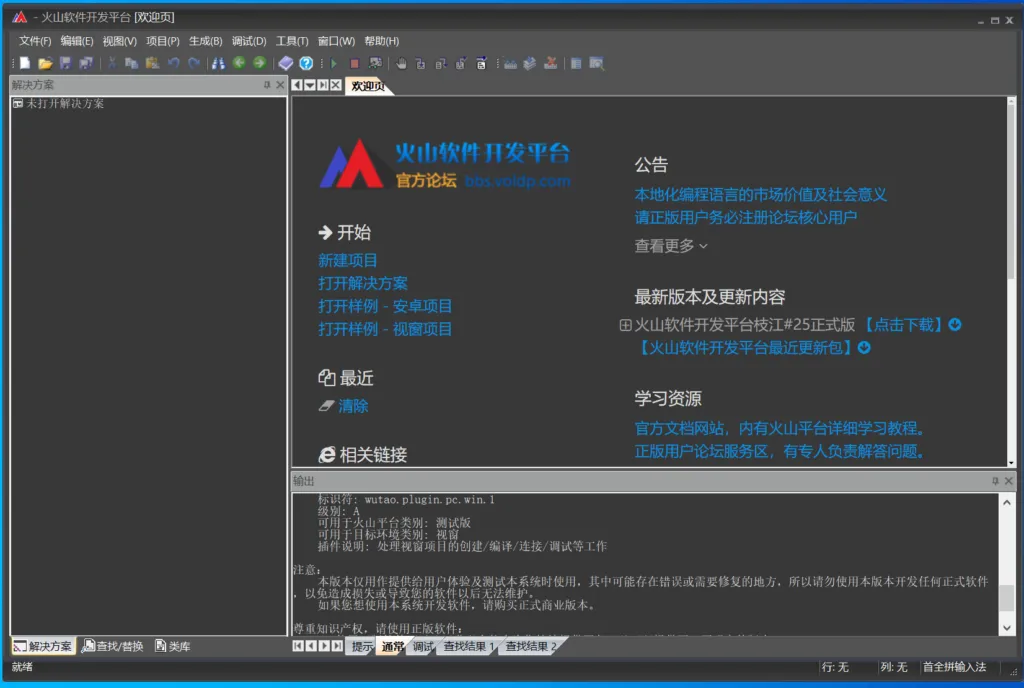The width and height of the screenshot is (1024, 688).
Task: Open the 查找结果 1 tab
Action: (468, 646)
